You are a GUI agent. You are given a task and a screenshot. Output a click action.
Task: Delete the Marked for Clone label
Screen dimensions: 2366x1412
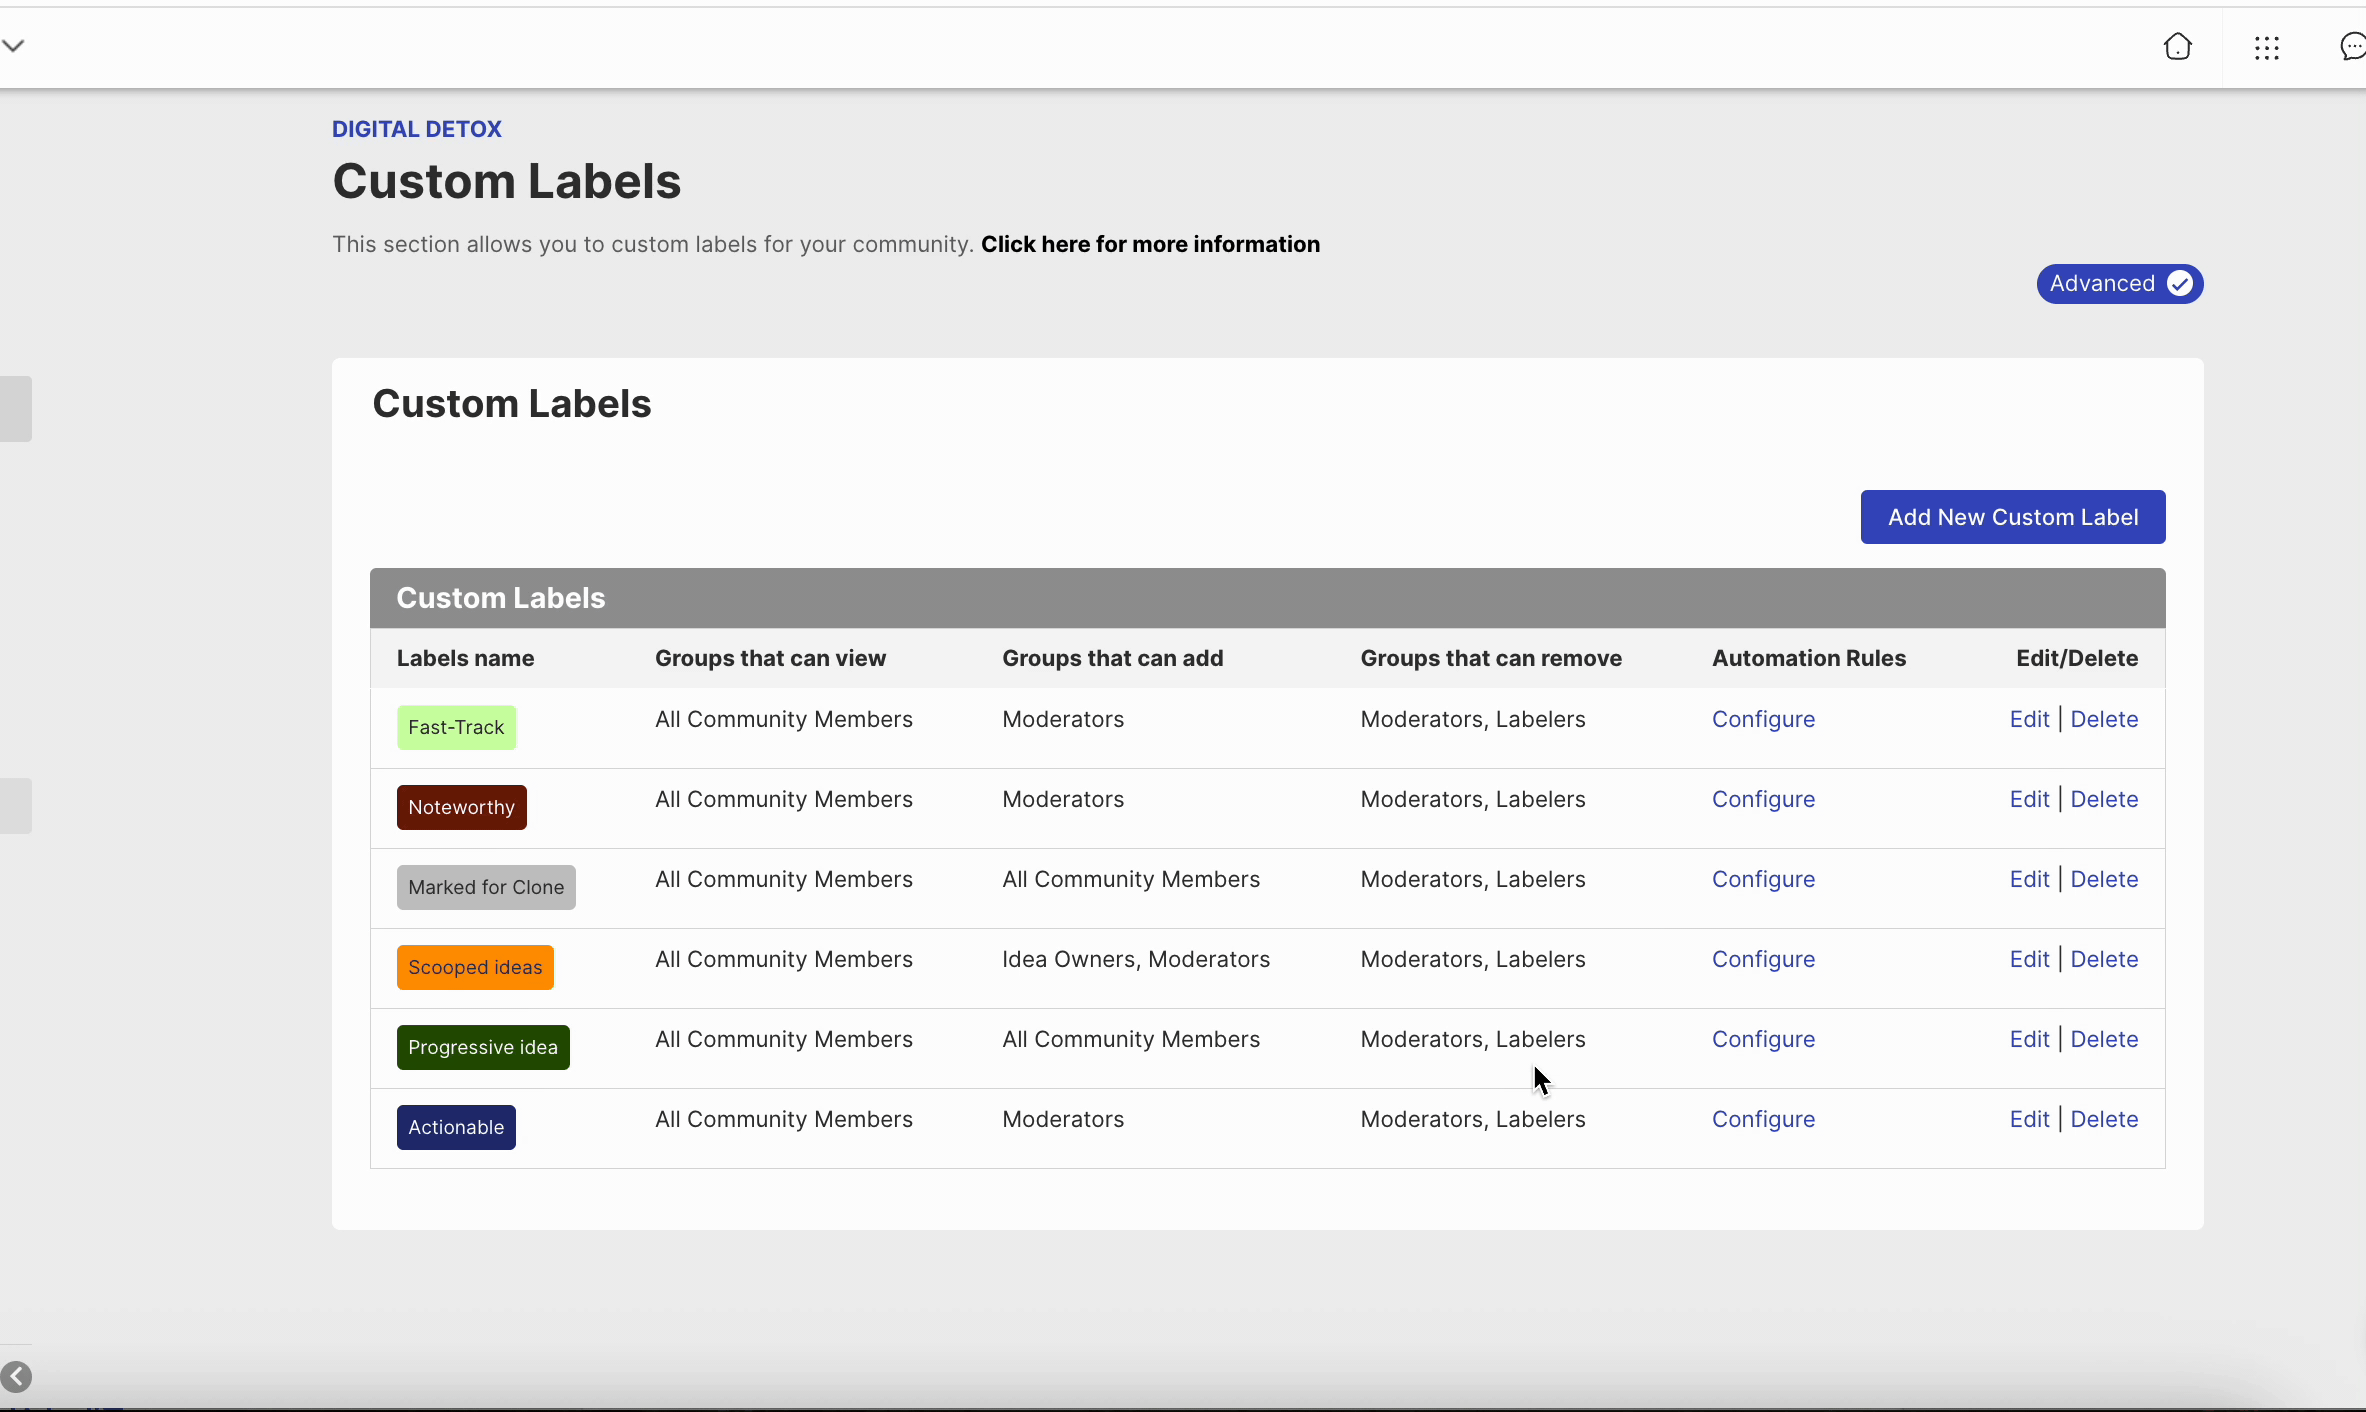(2104, 879)
